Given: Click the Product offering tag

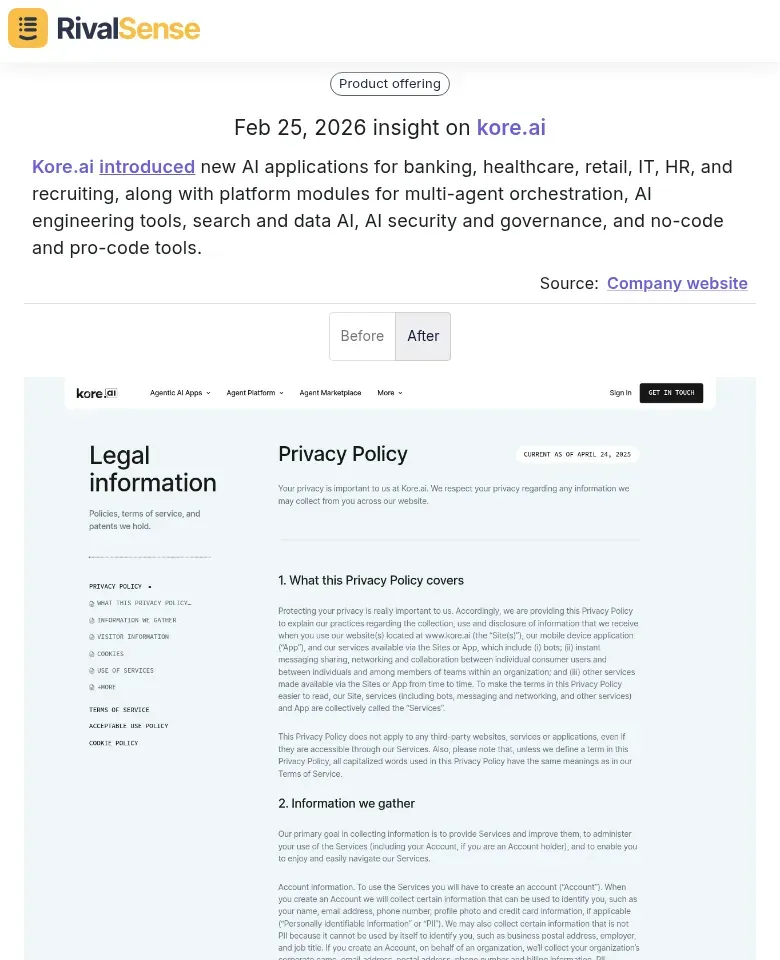Looking at the screenshot, I should 390,84.
